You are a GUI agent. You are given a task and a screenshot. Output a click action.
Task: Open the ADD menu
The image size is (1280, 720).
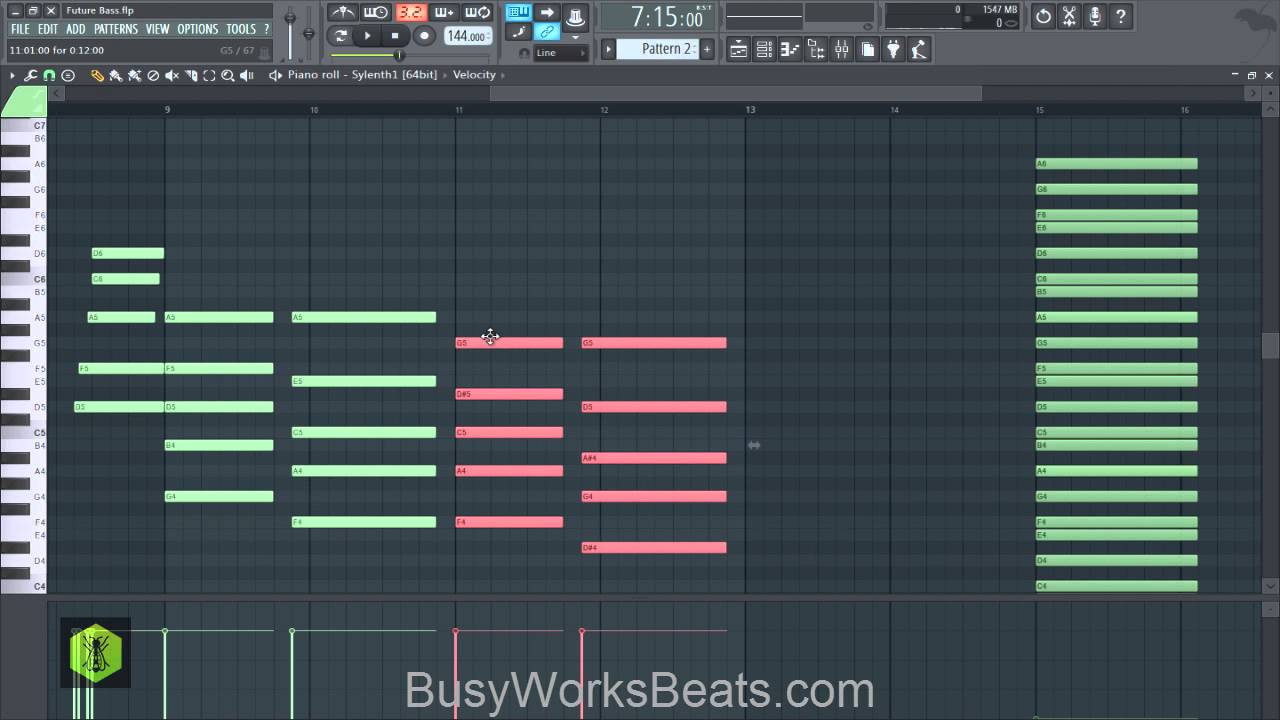coord(76,29)
